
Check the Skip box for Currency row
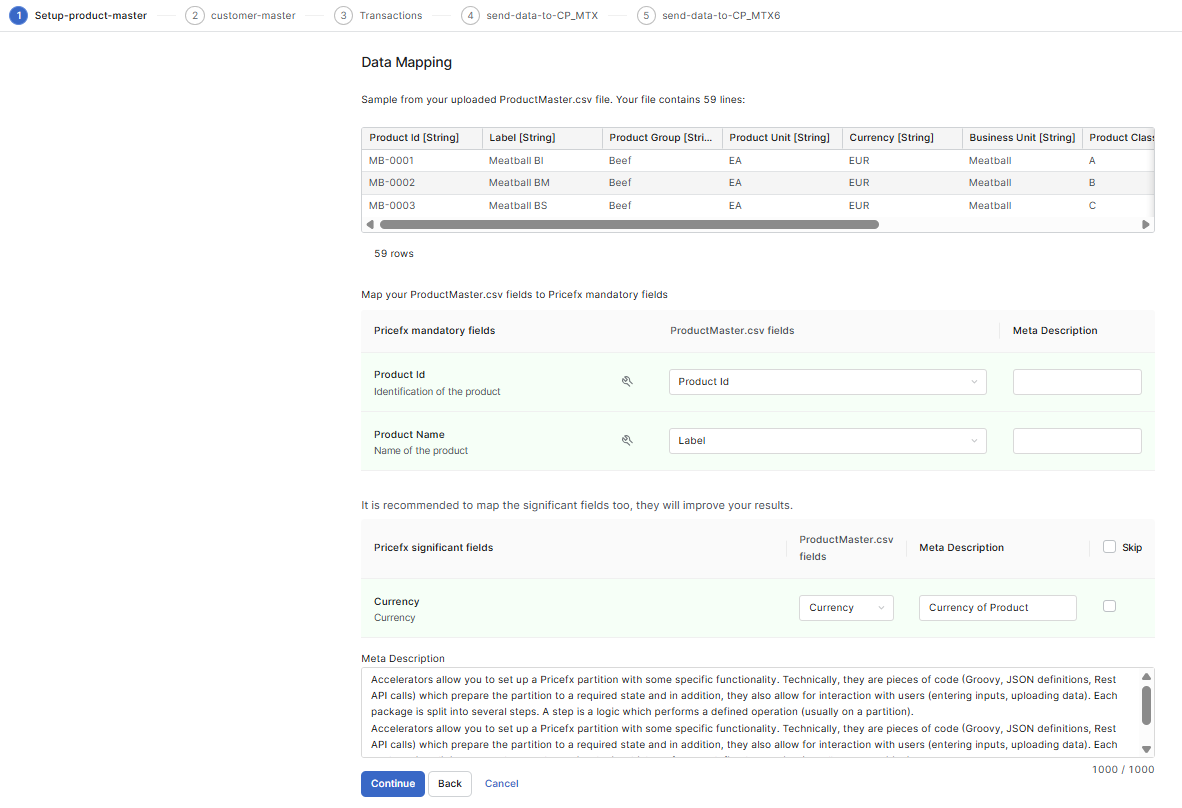pyautogui.click(x=1109, y=606)
